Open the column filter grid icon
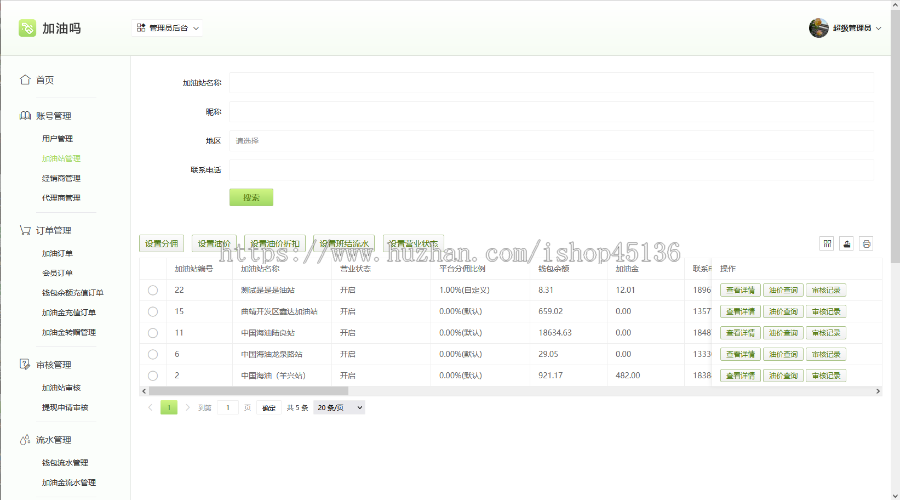 [x=827, y=243]
